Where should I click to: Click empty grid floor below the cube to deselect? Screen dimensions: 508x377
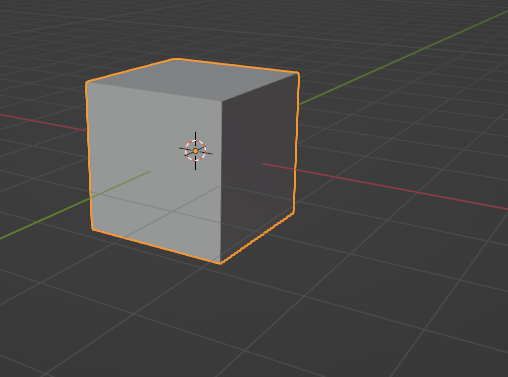click(253, 320)
